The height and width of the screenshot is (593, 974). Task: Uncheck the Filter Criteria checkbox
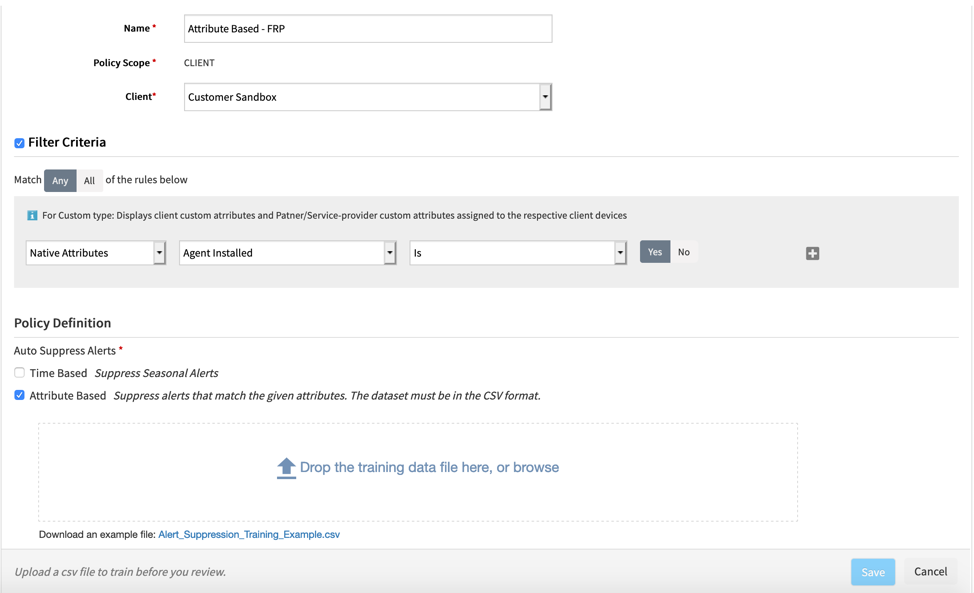click(19, 143)
